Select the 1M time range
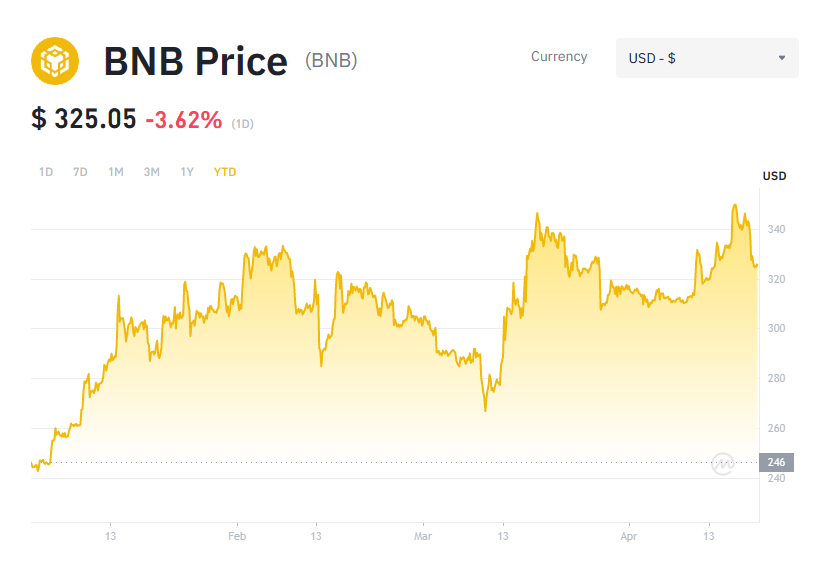 116,172
